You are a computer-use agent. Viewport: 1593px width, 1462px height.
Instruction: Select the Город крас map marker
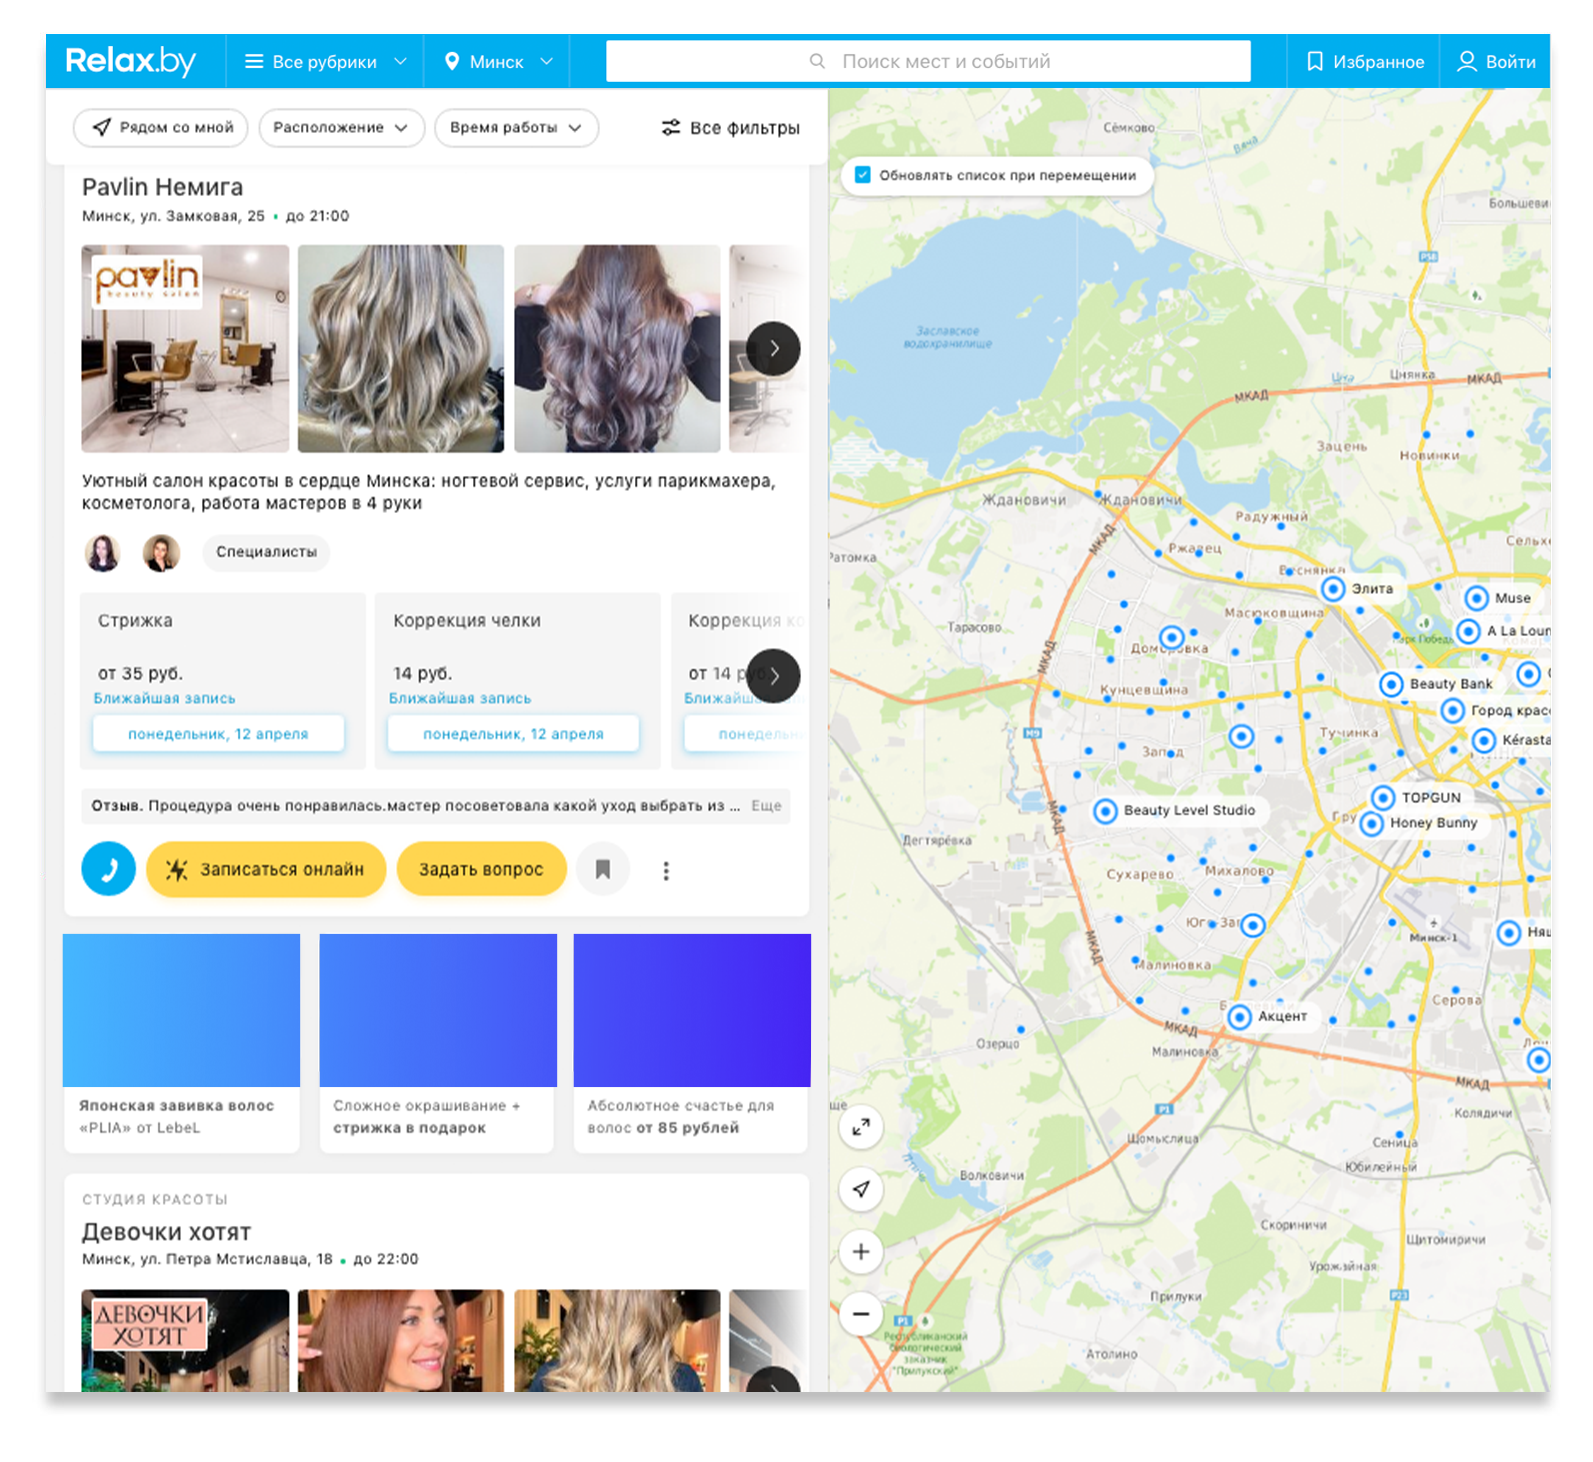coord(1453,711)
